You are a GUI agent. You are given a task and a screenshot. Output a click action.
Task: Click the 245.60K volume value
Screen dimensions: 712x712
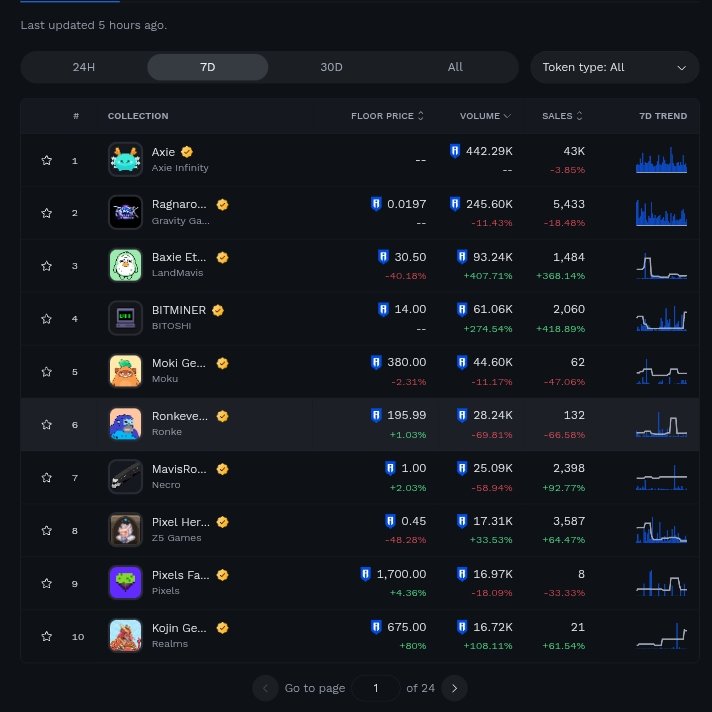click(489, 204)
